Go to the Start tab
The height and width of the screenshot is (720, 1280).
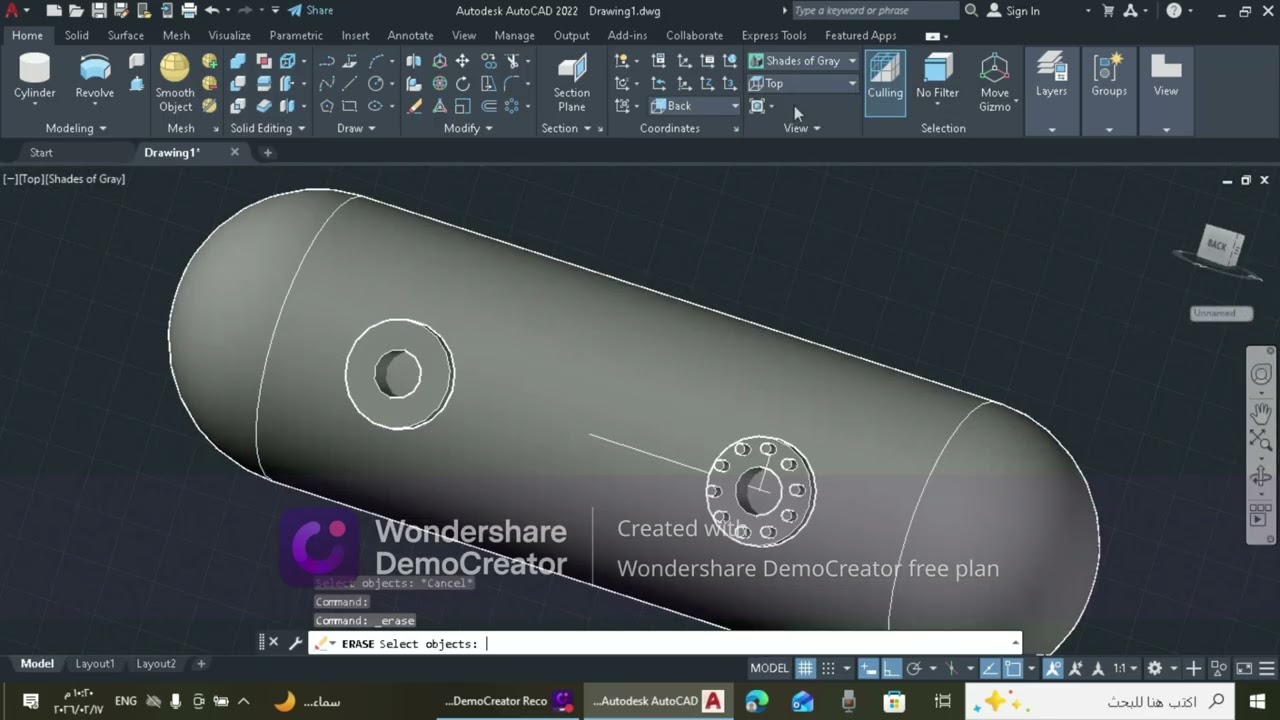click(41, 153)
